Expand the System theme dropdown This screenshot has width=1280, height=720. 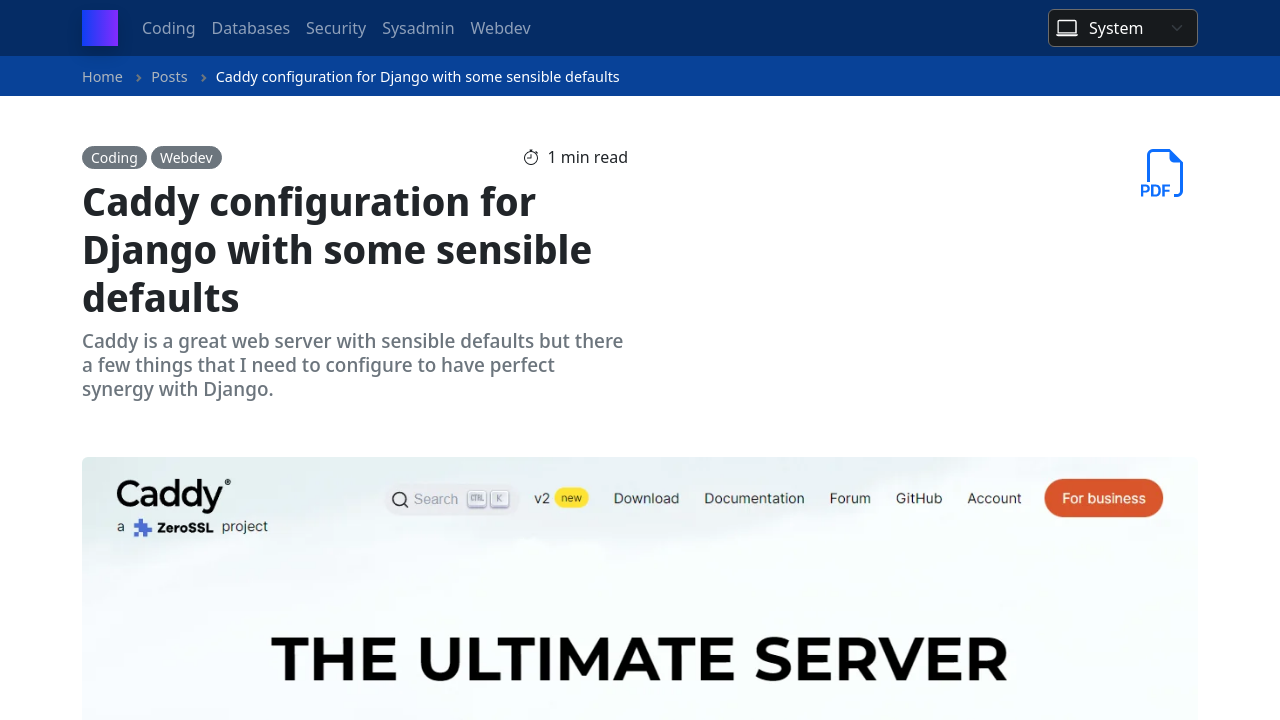1178,28
